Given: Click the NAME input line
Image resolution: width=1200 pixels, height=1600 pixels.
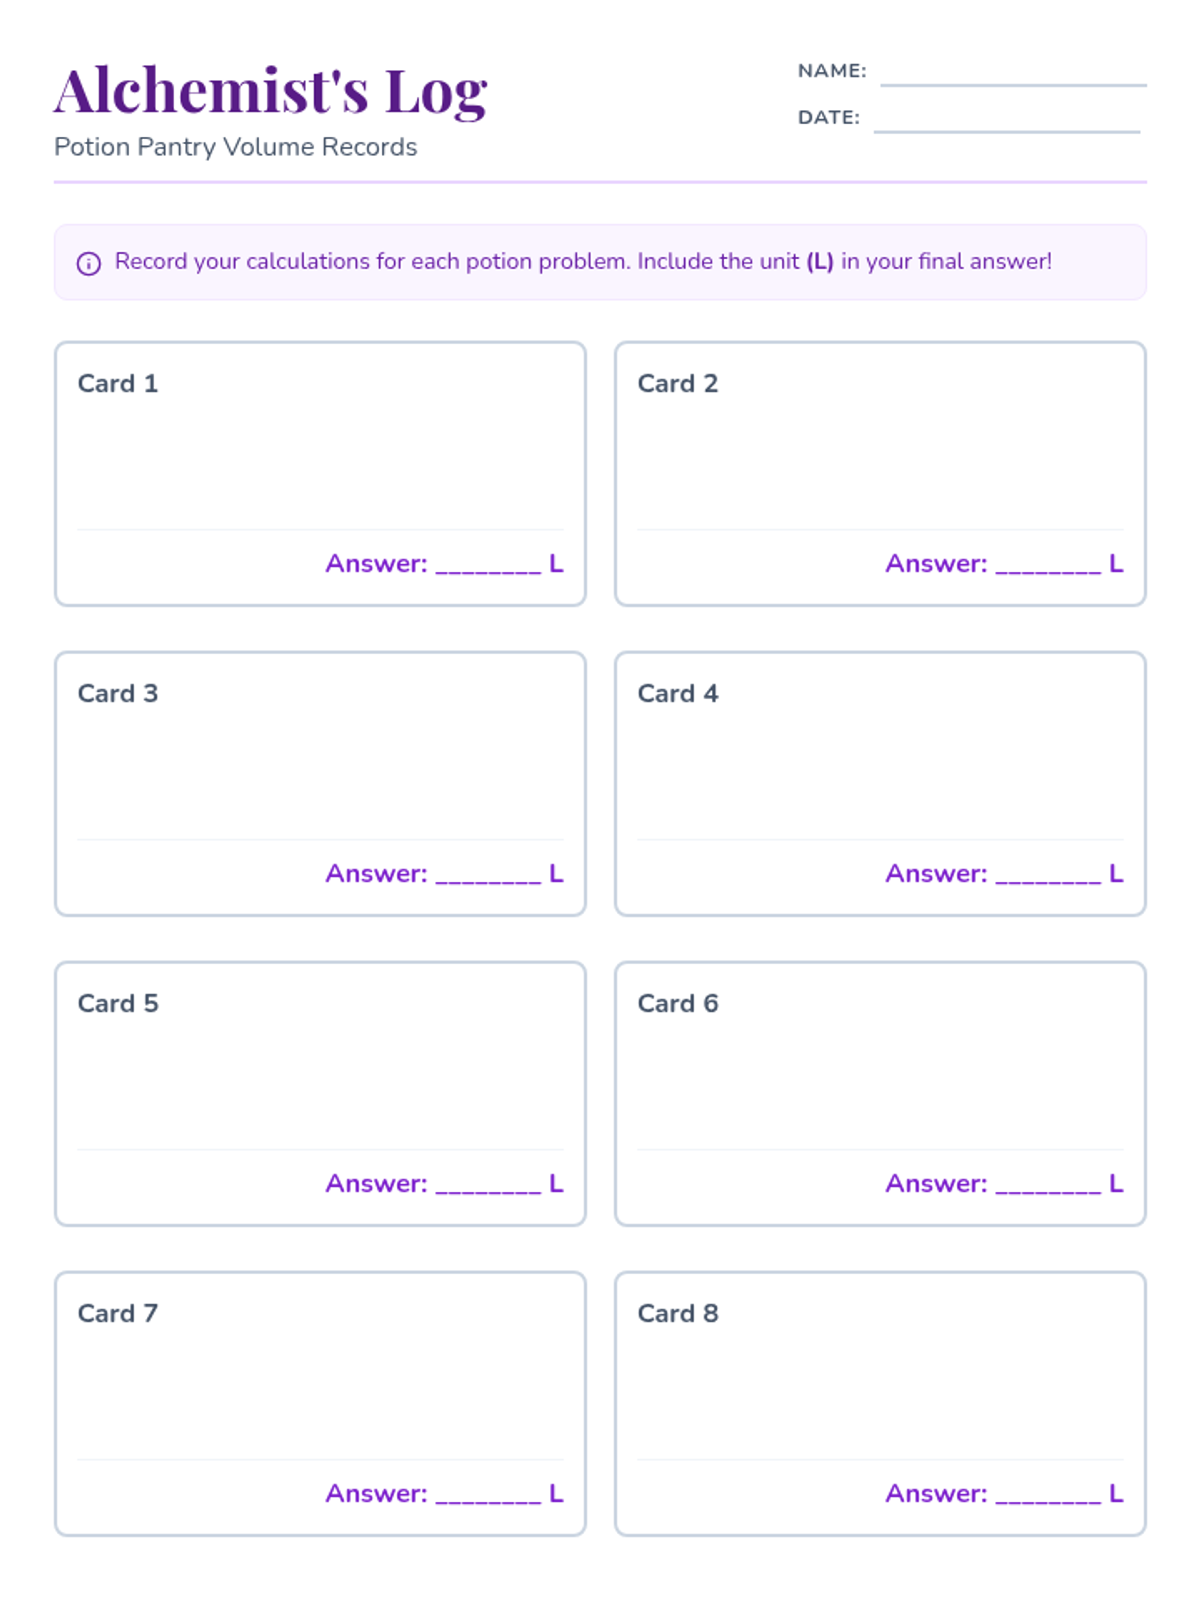Looking at the screenshot, I should coord(1012,74).
